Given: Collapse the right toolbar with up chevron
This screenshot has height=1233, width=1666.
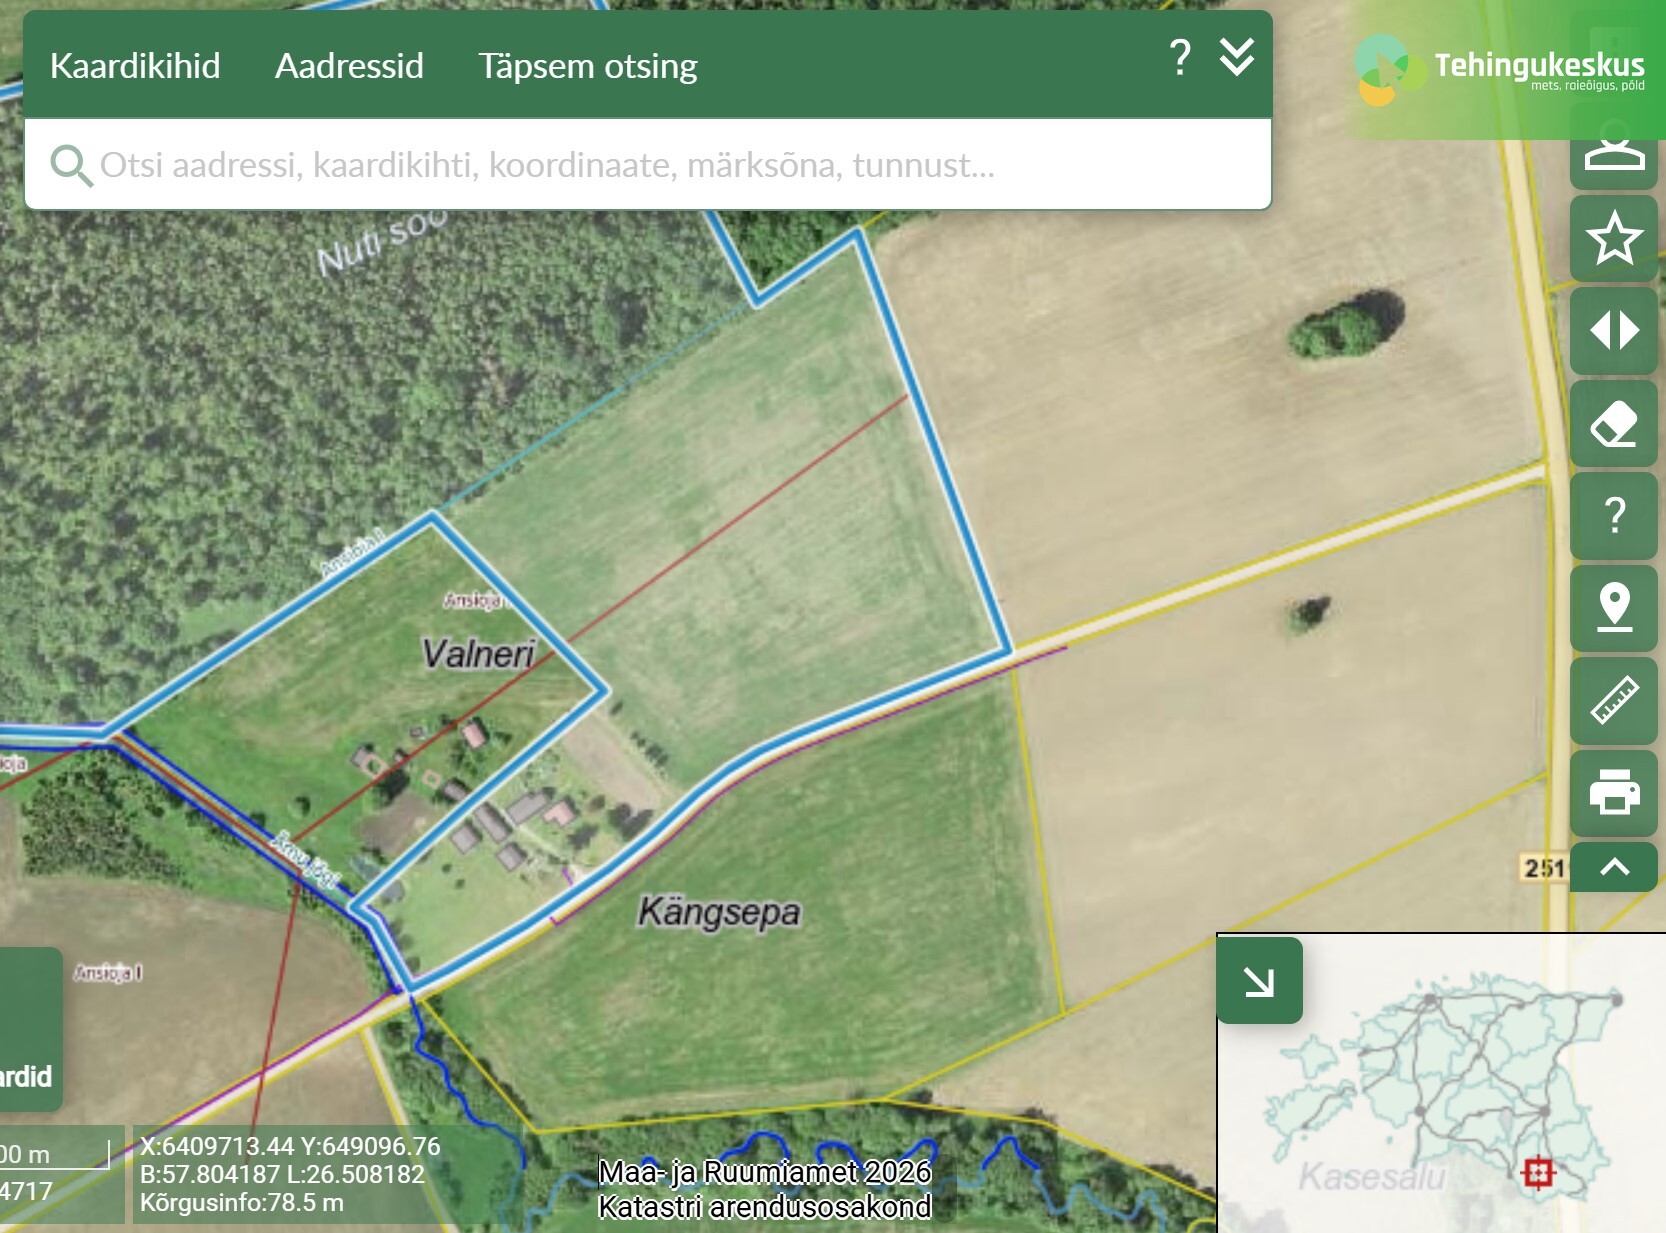Looking at the screenshot, I should click(x=1613, y=867).
